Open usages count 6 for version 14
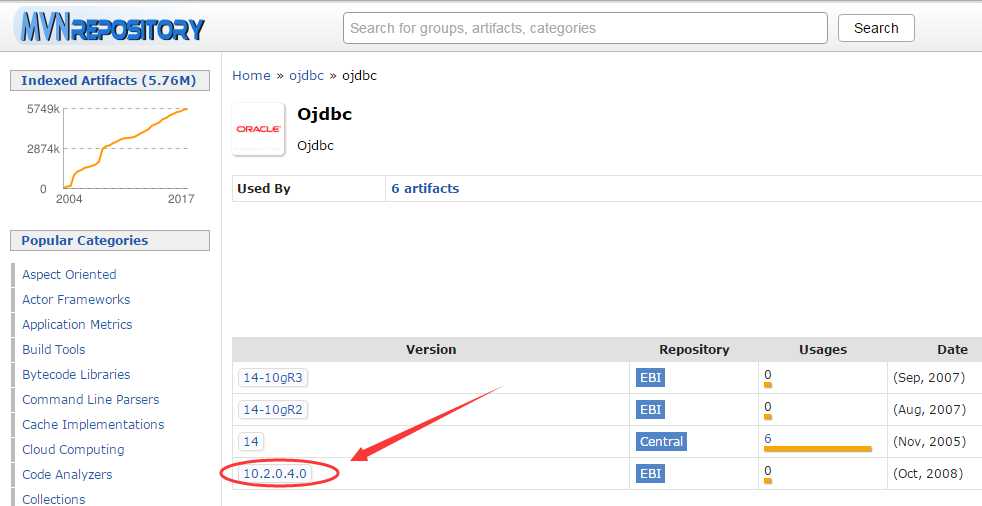 [x=768, y=438]
